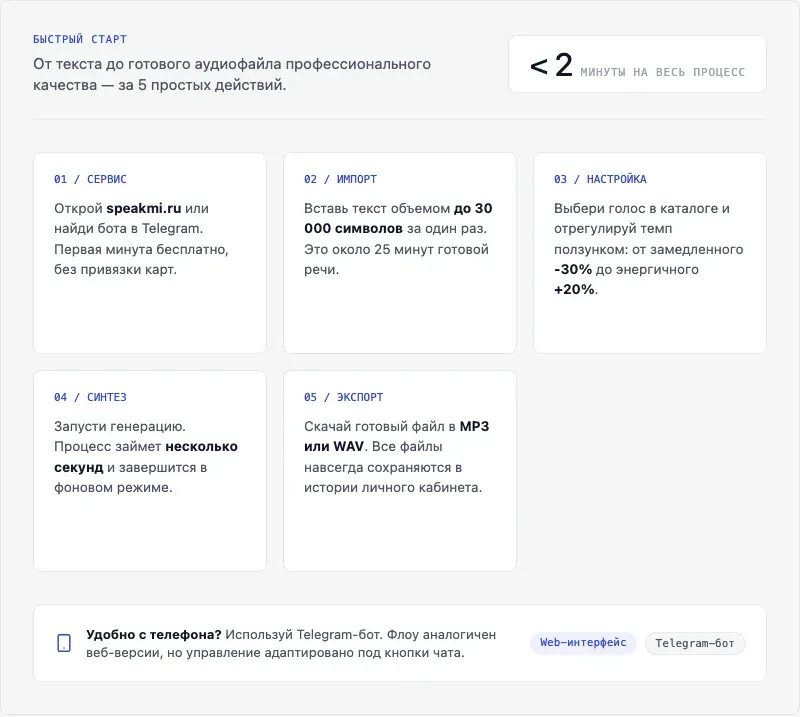Click the bold "несколько секунд" text

146,457
